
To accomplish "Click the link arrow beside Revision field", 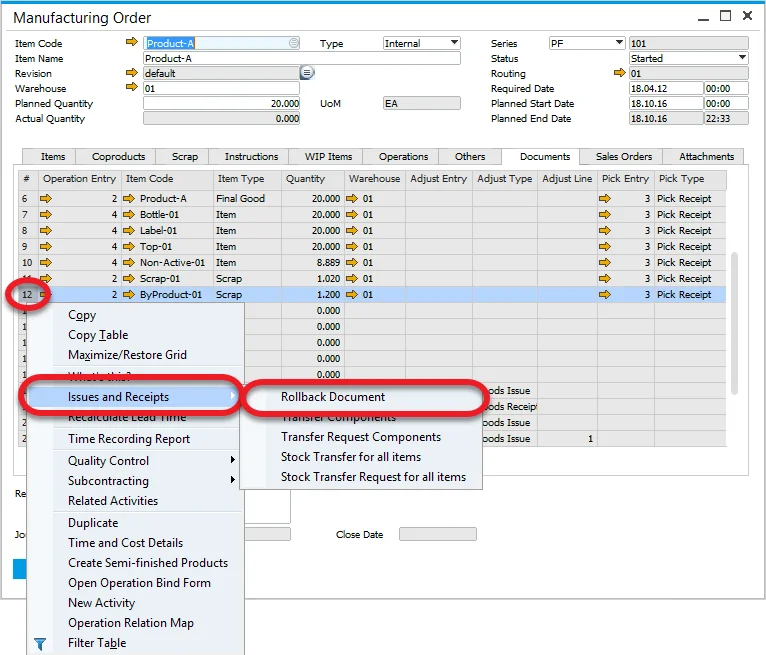I will [x=131, y=73].
